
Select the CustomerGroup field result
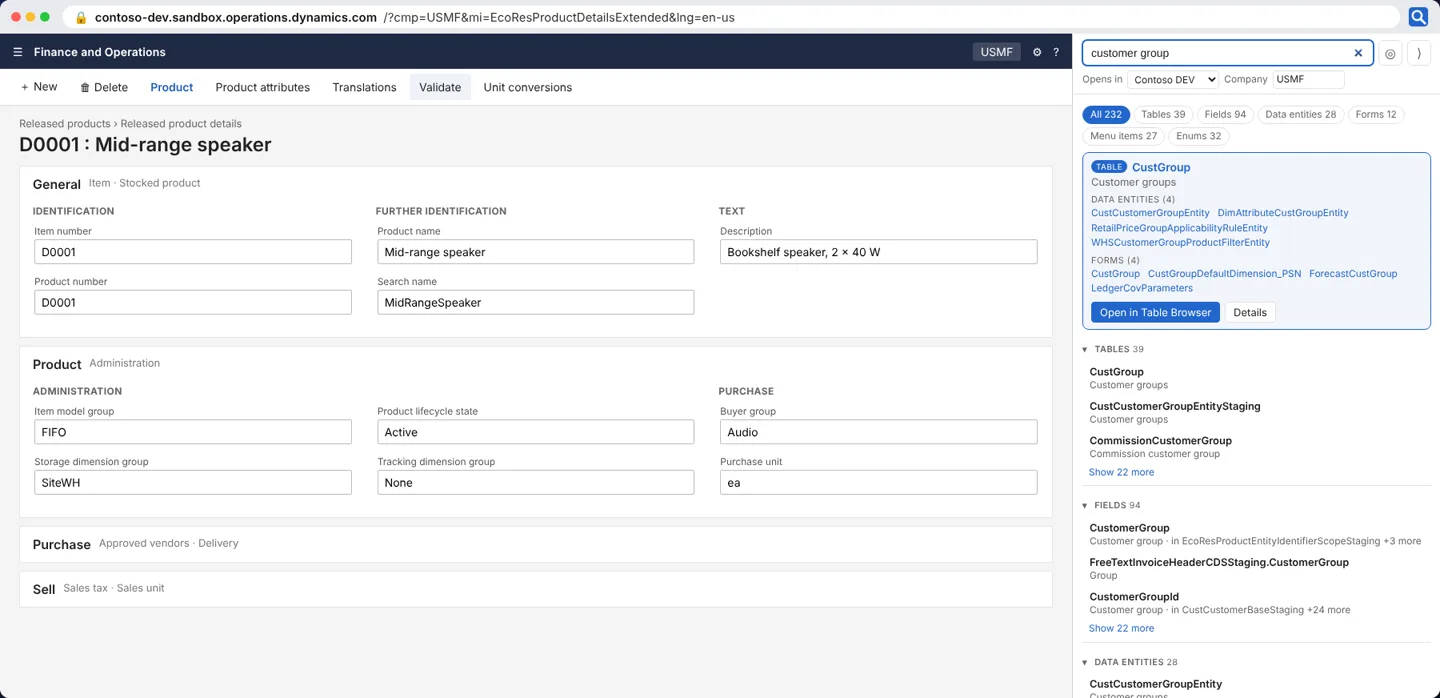pyautogui.click(x=1255, y=534)
